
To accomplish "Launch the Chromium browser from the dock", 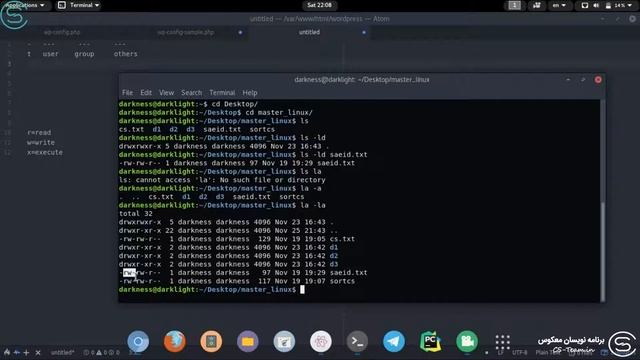I will pos(138,341).
